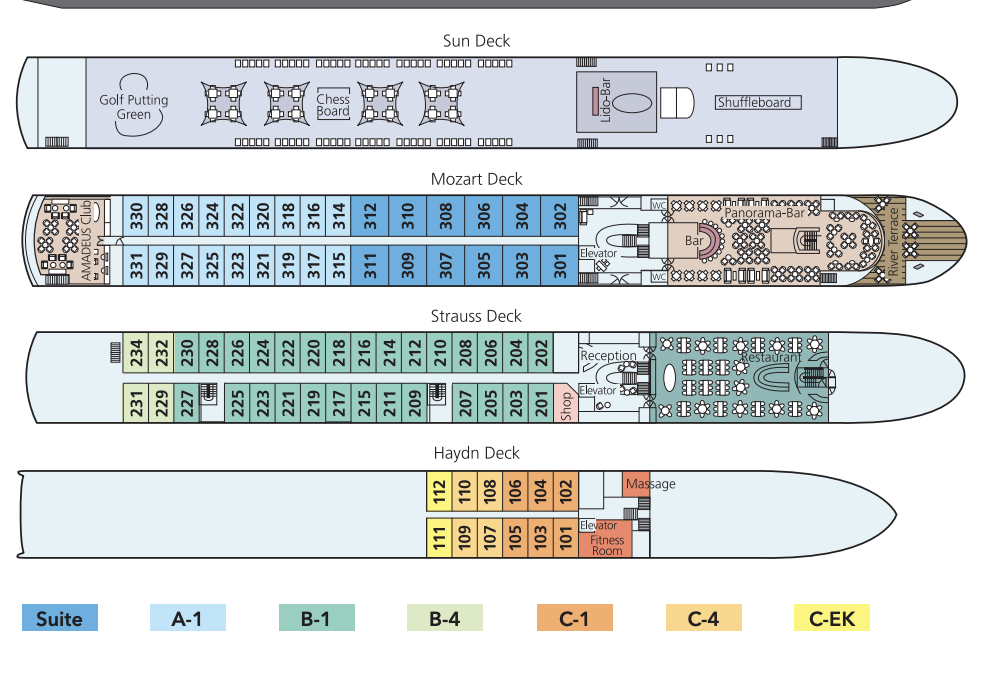Click the Bar counter in Panorama-Bar
The width and height of the screenshot is (990, 680).
click(x=694, y=241)
